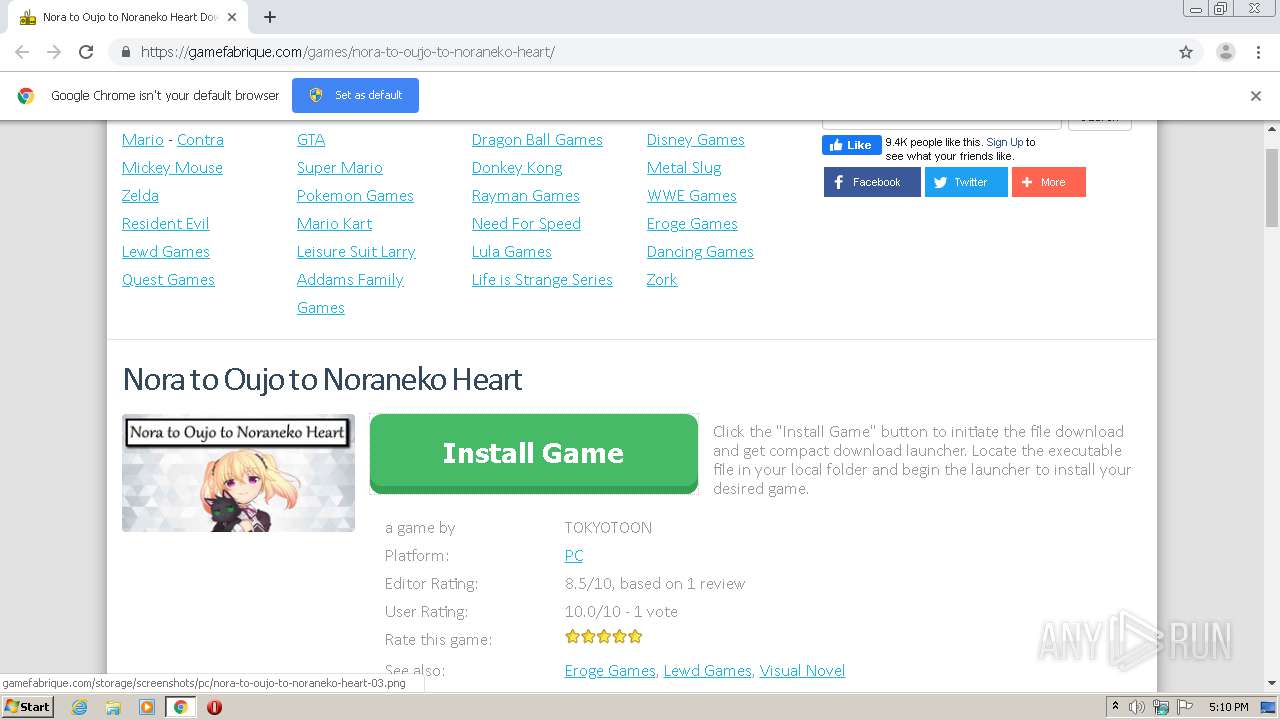Open the Pokemon Games link
This screenshot has height=720, width=1280.
(x=355, y=196)
